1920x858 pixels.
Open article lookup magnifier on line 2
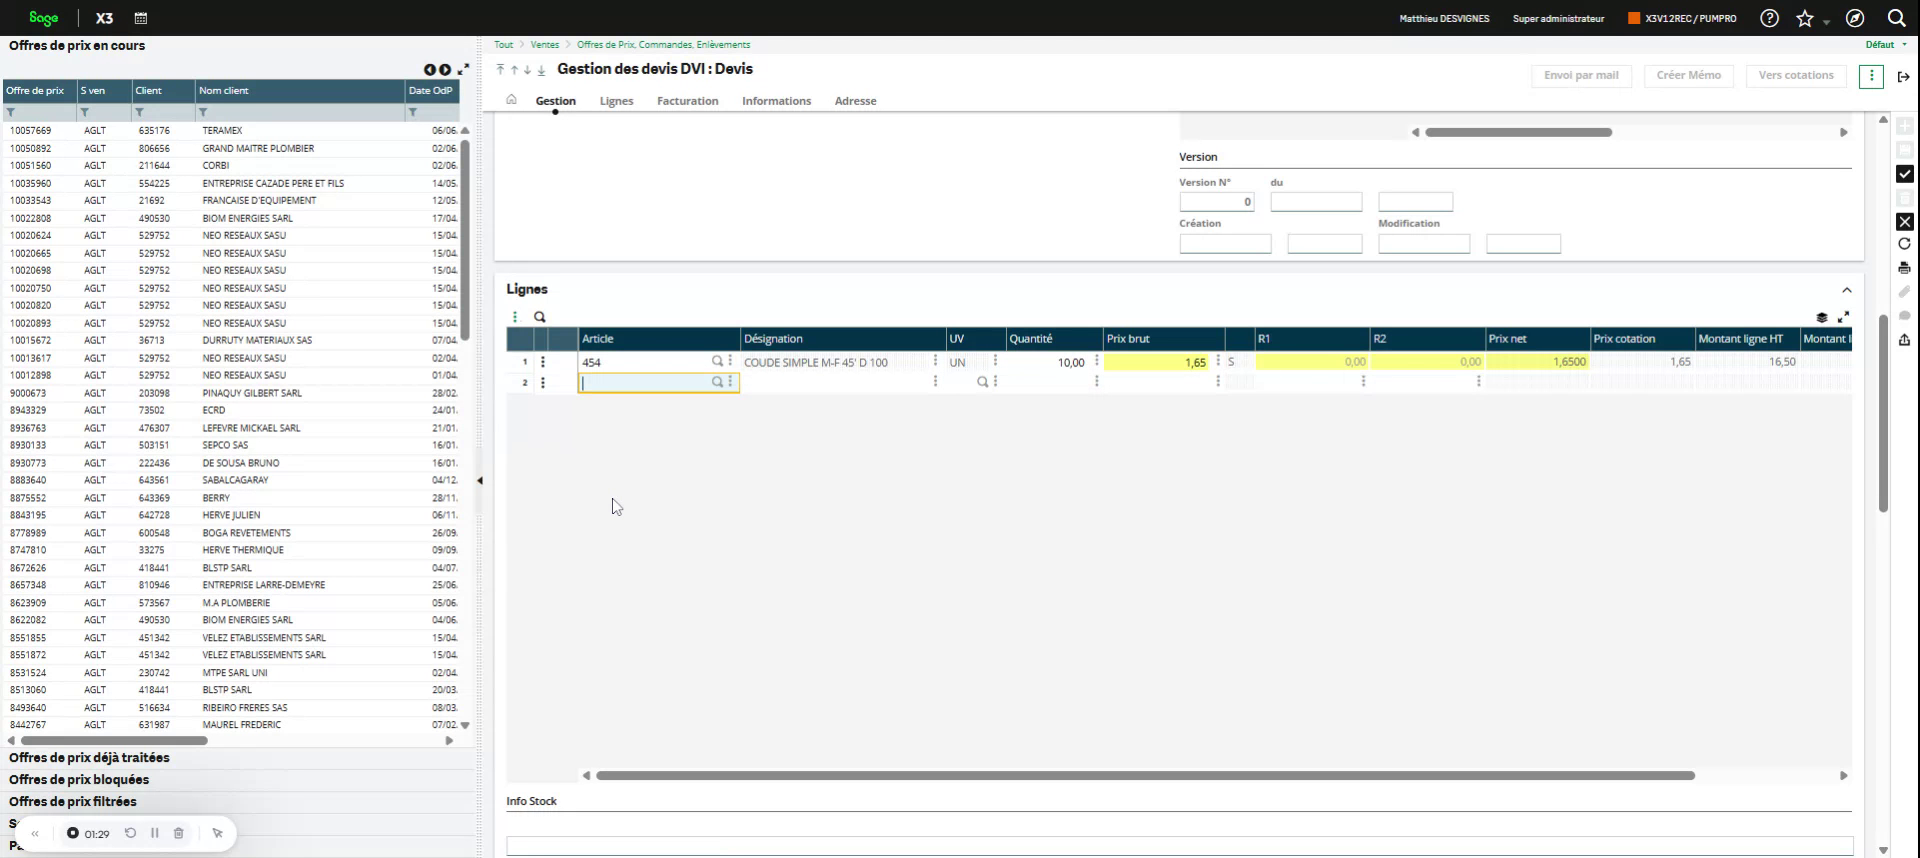(x=717, y=382)
